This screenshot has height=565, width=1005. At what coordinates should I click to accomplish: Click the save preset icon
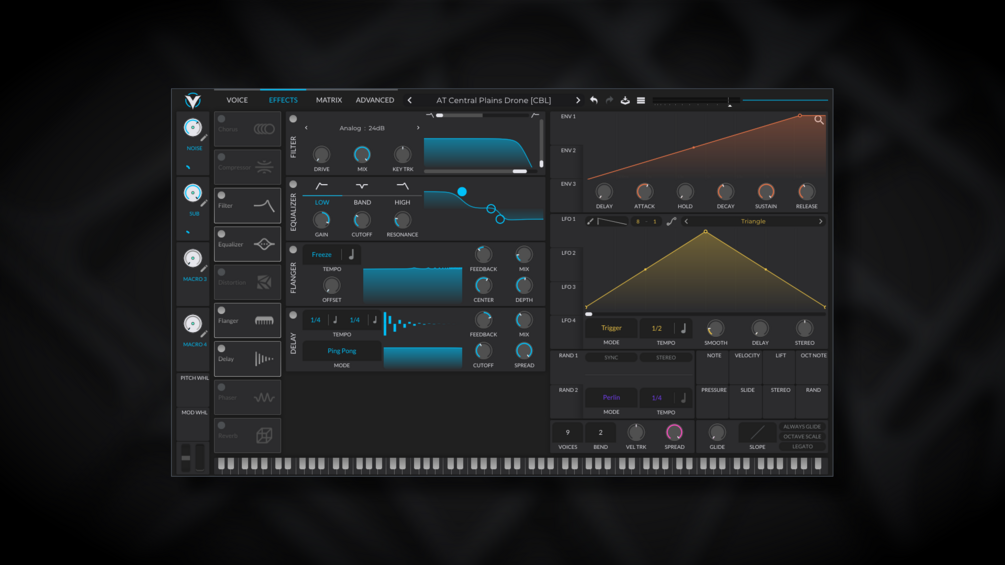point(625,100)
